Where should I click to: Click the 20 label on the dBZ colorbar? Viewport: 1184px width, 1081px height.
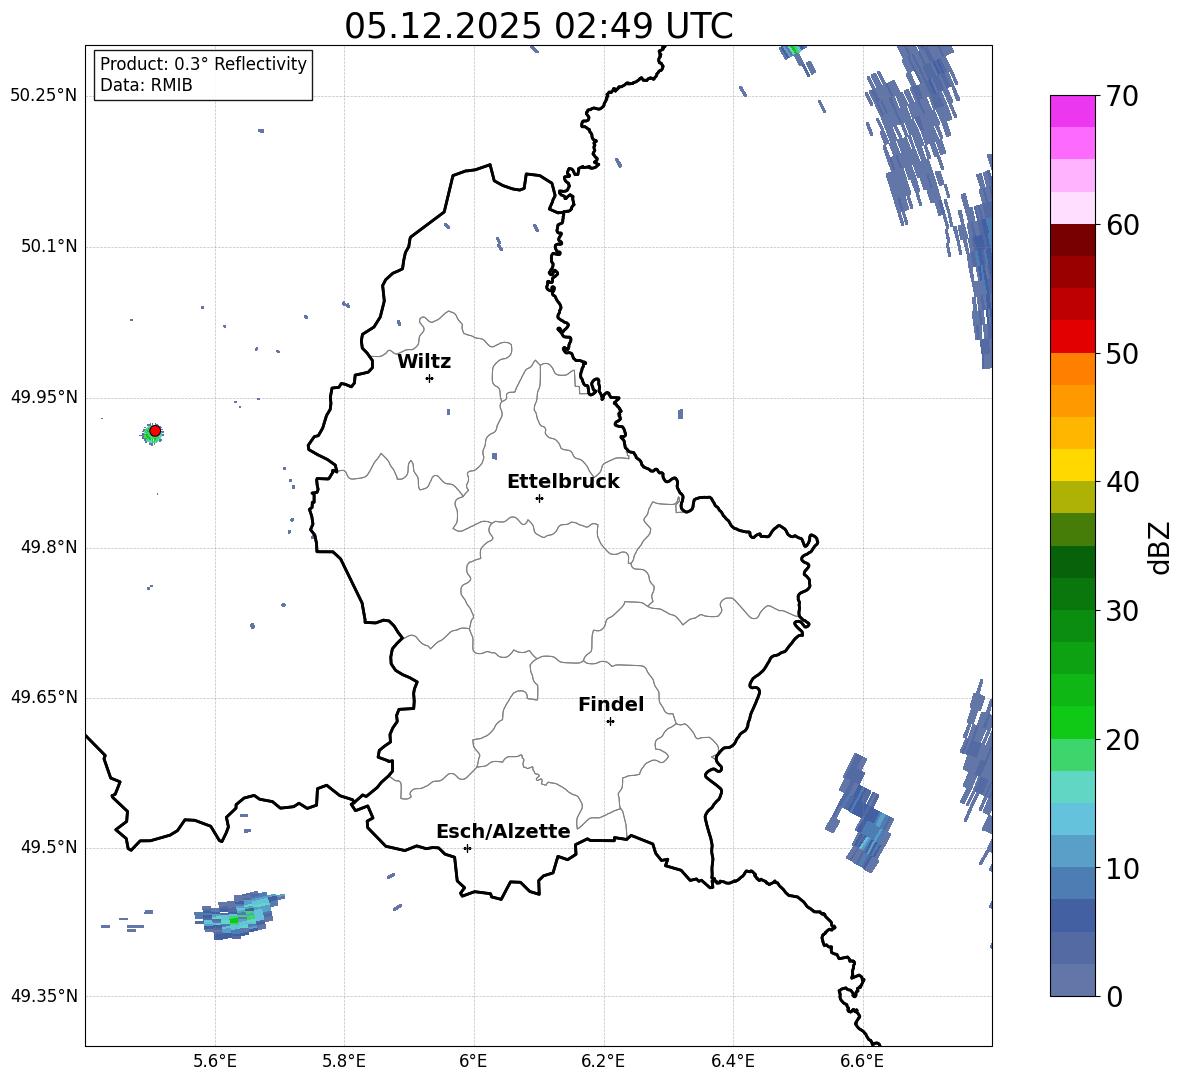coord(1122,740)
